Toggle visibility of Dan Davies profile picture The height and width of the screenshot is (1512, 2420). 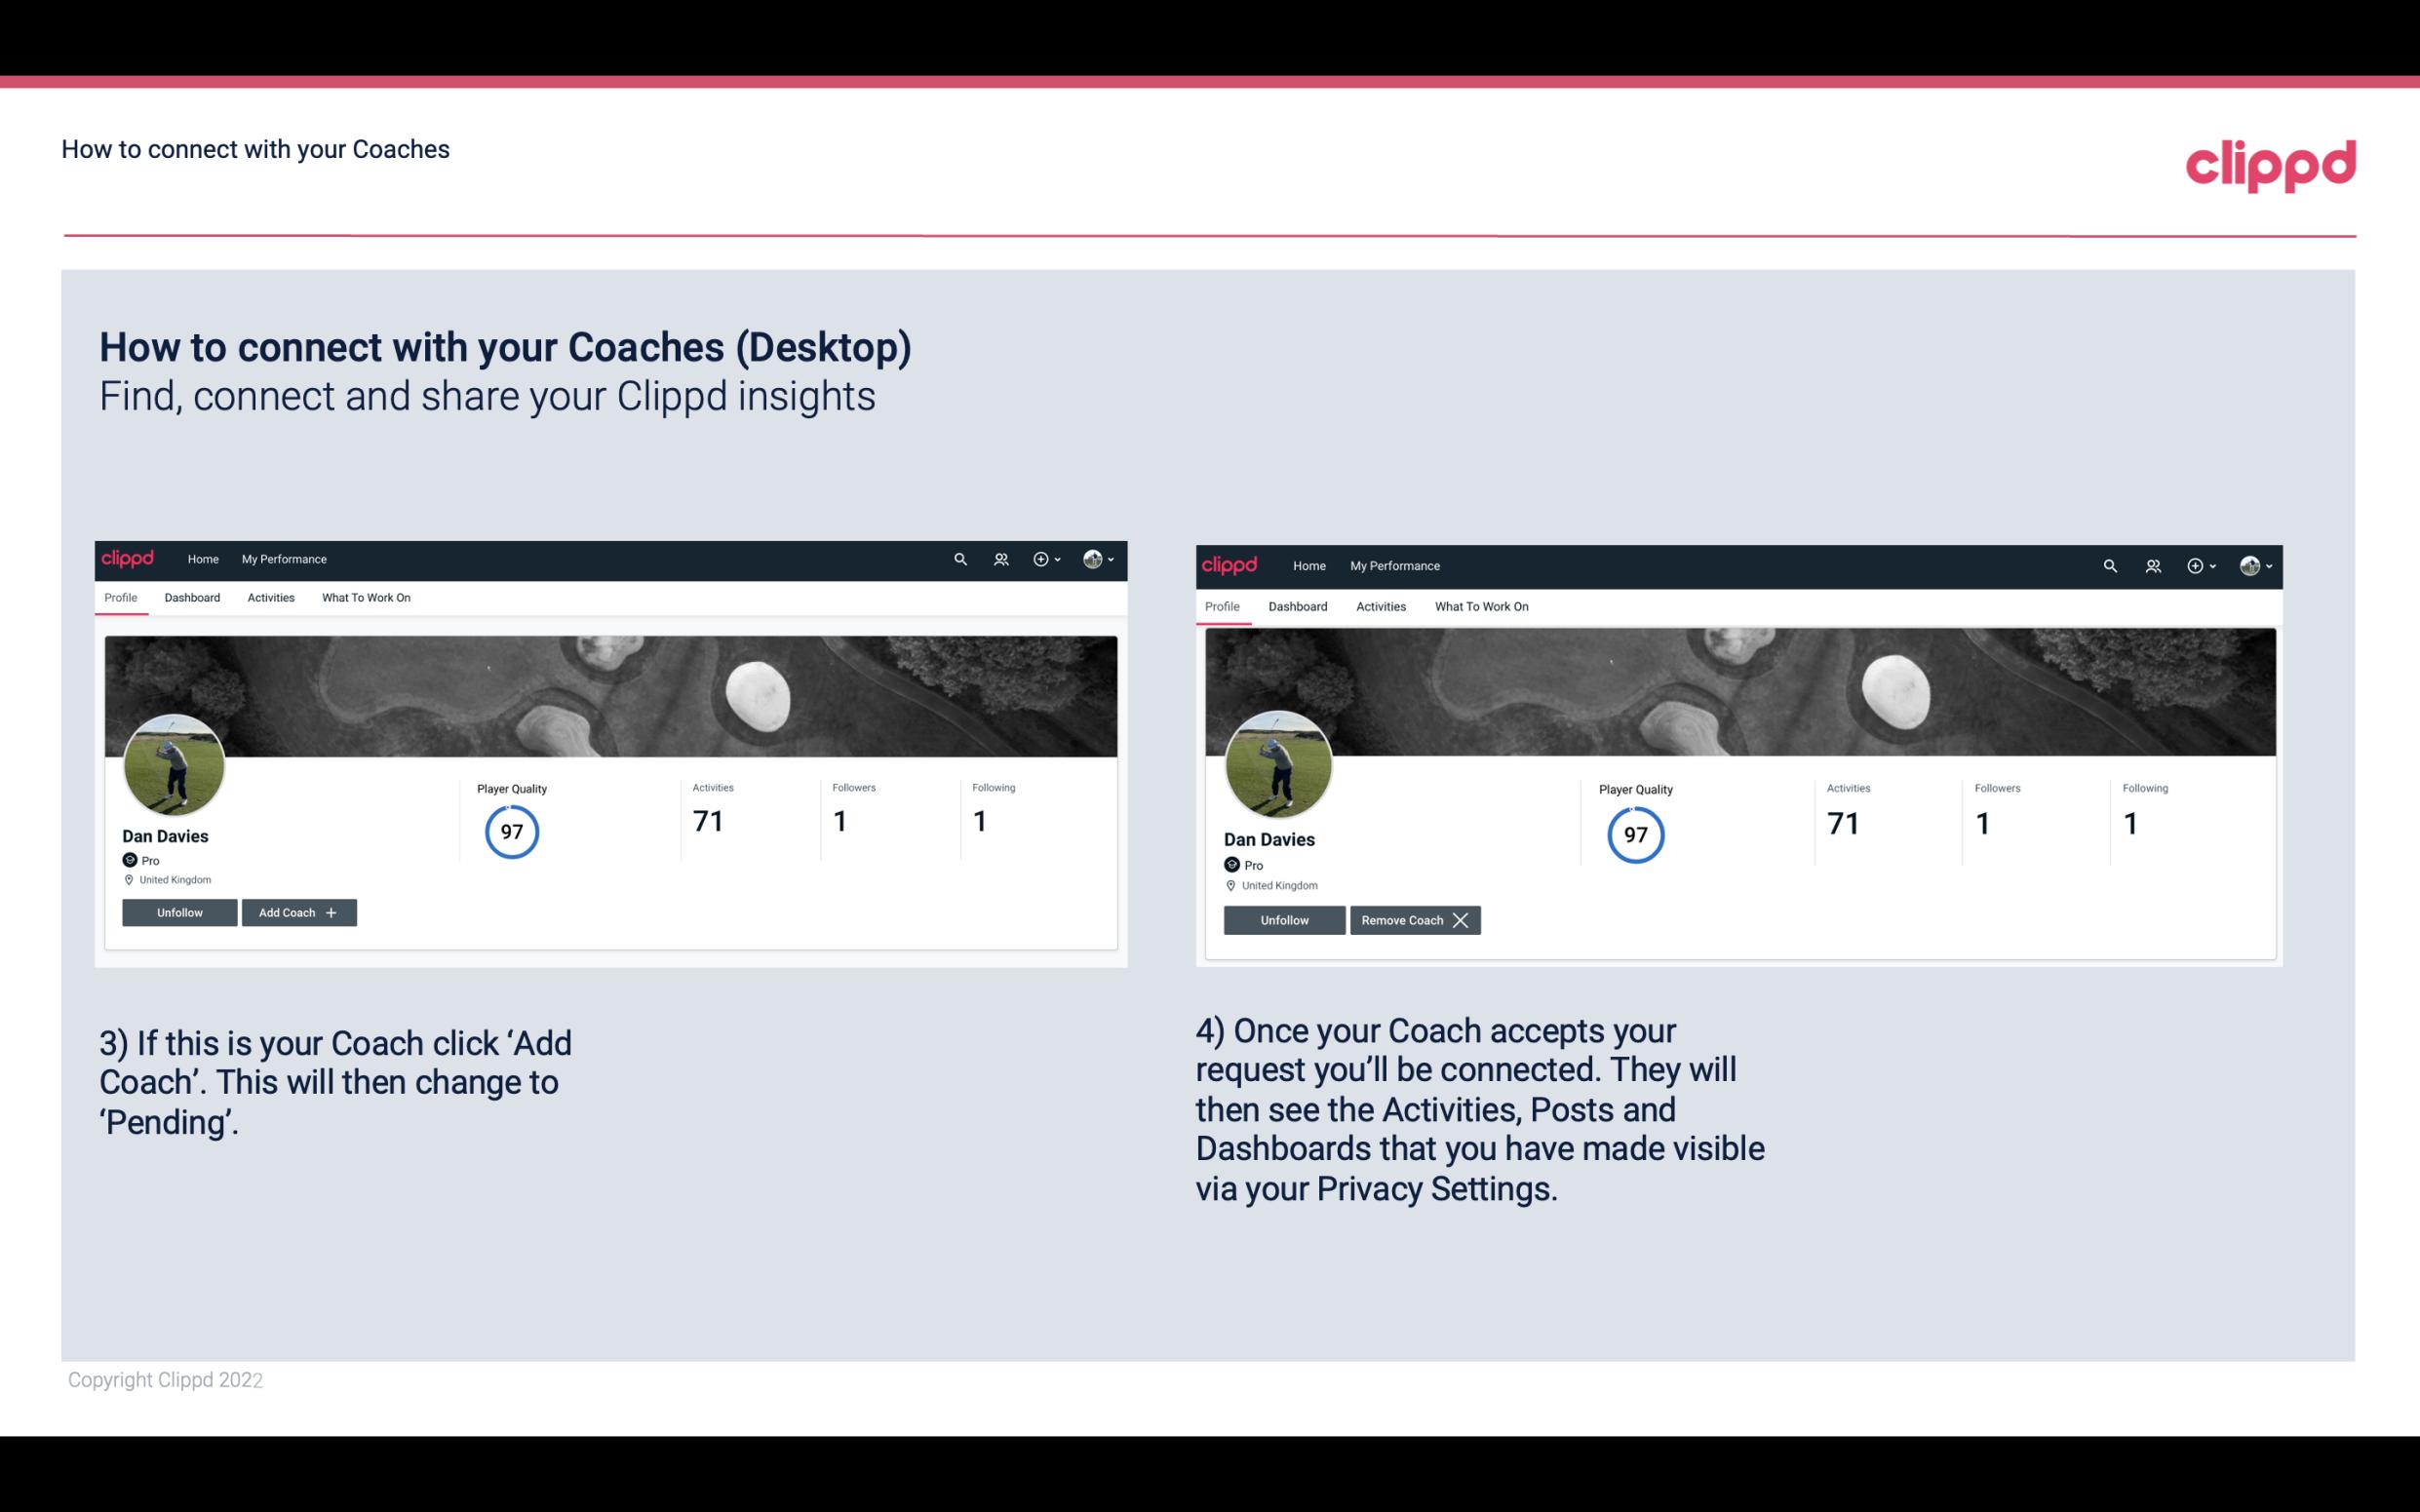click(x=175, y=763)
